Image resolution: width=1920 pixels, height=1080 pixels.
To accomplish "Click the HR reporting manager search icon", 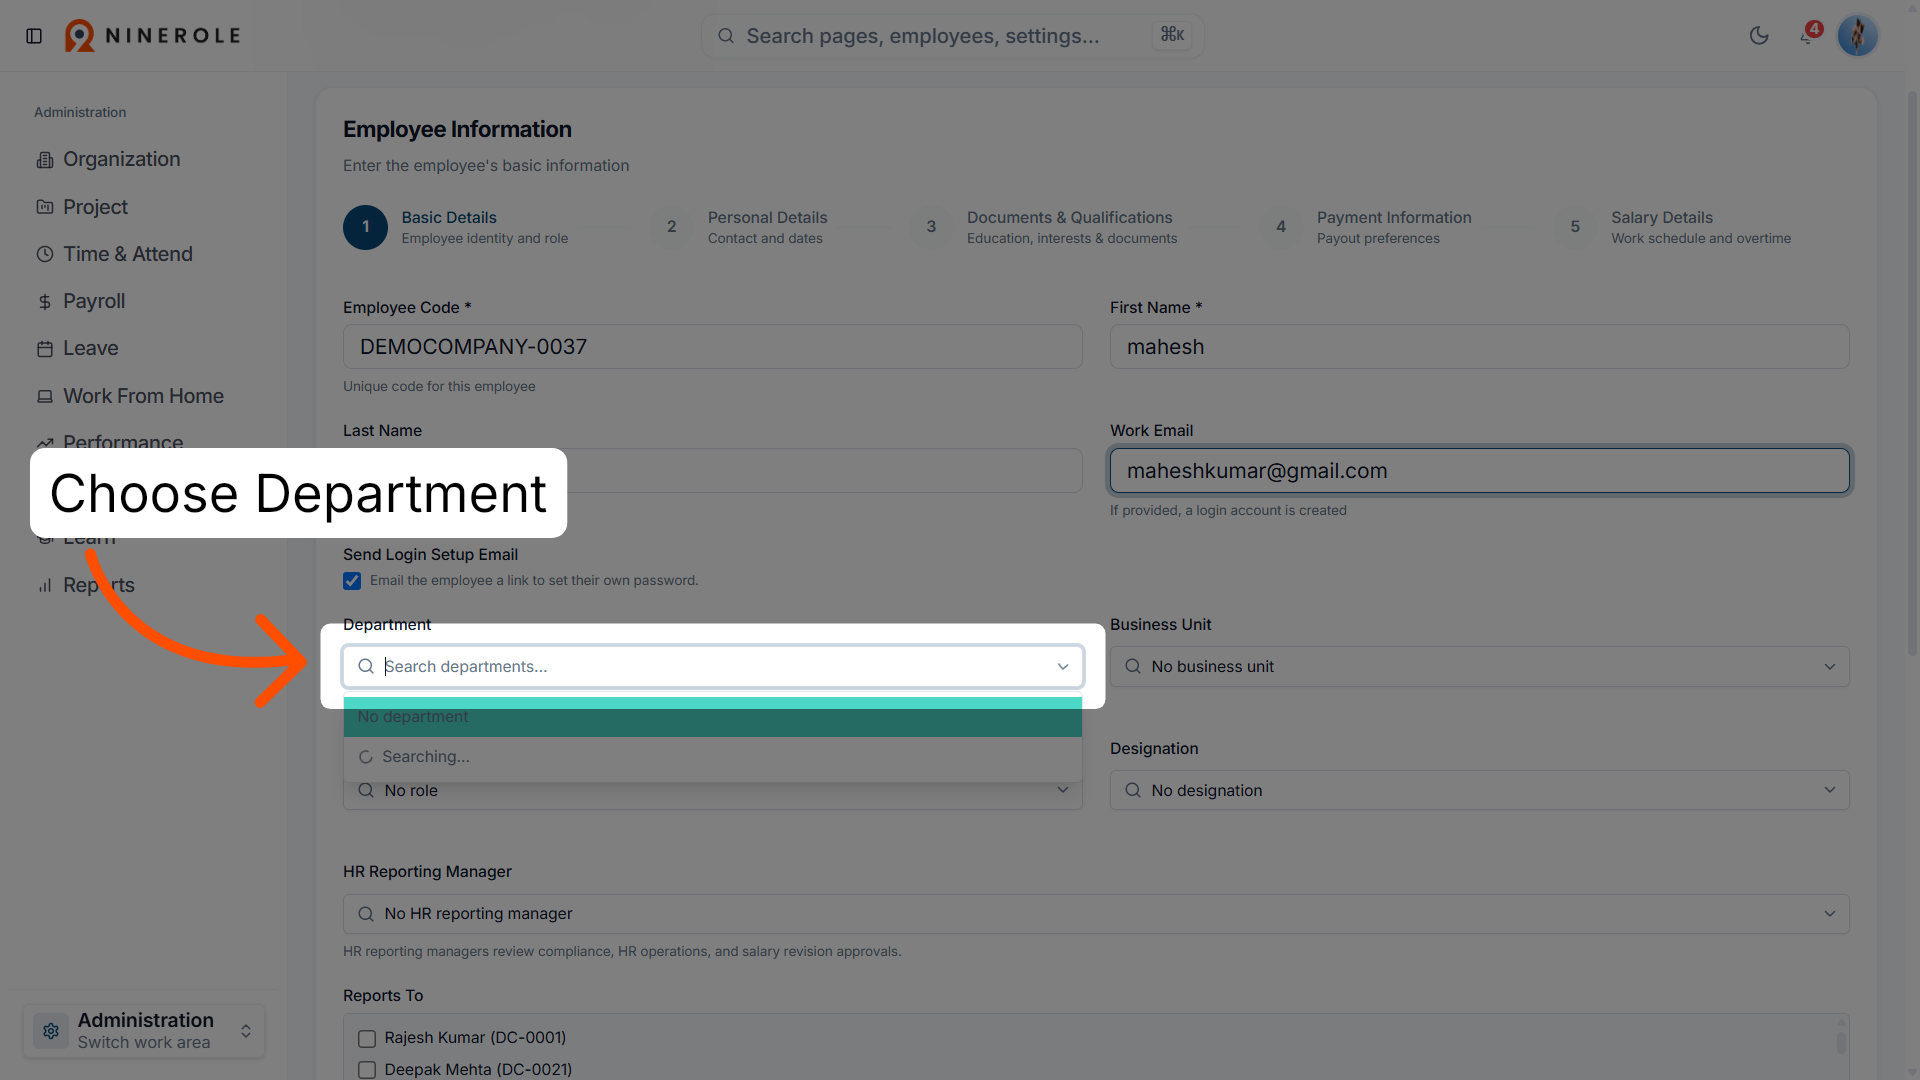I will tap(366, 914).
